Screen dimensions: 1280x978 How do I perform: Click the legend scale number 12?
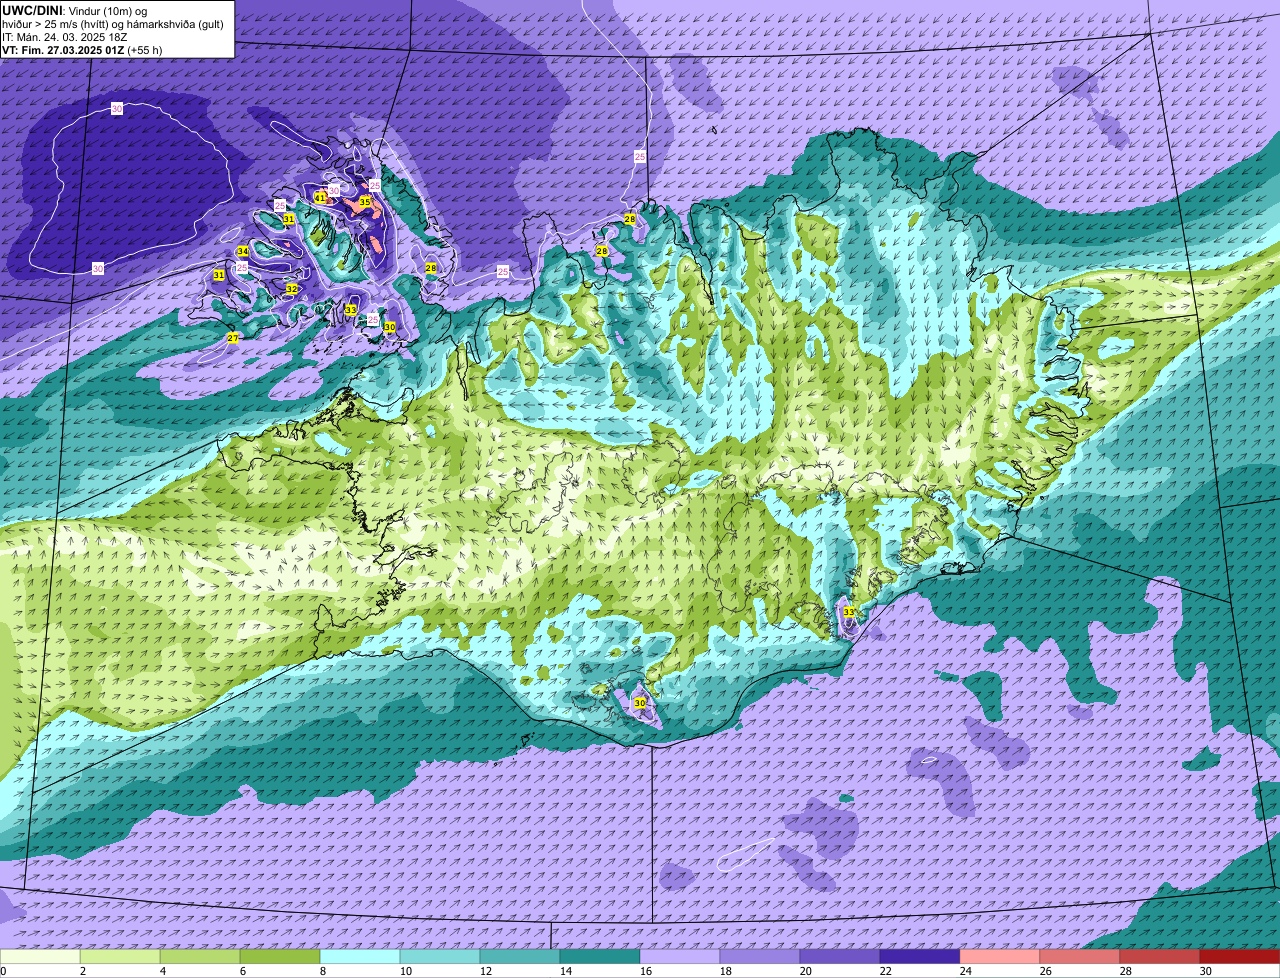(x=486, y=971)
